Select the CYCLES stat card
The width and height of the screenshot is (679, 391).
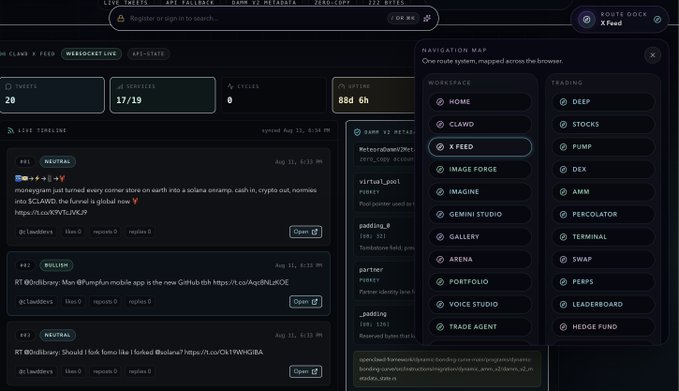[274, 95]
